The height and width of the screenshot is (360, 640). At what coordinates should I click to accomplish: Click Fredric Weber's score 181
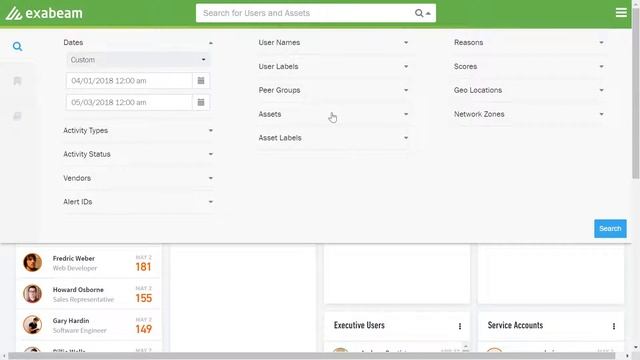(x=143, y=267)
